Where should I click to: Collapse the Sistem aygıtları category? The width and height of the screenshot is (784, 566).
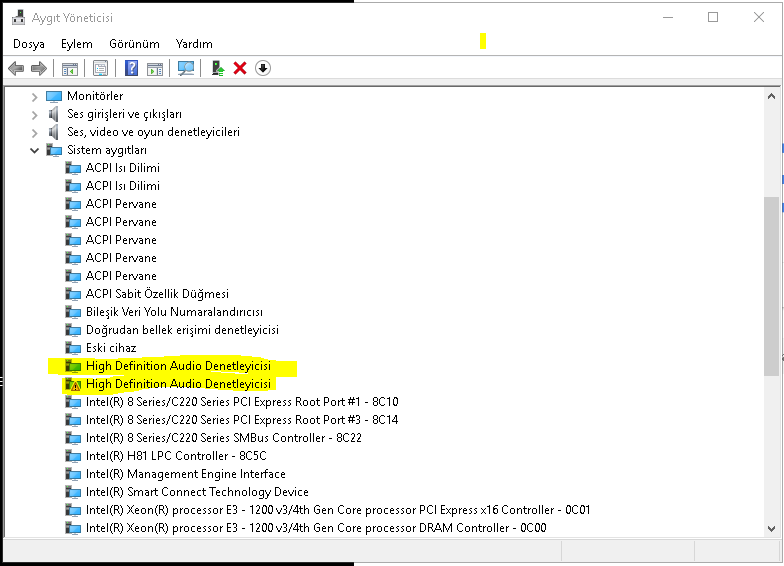click(x=34, y=150)
